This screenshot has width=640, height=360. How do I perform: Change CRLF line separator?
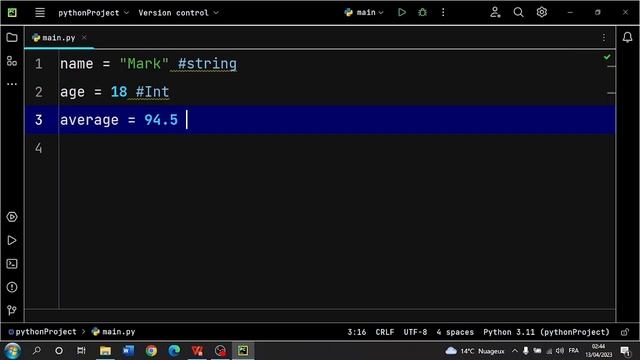385,332
